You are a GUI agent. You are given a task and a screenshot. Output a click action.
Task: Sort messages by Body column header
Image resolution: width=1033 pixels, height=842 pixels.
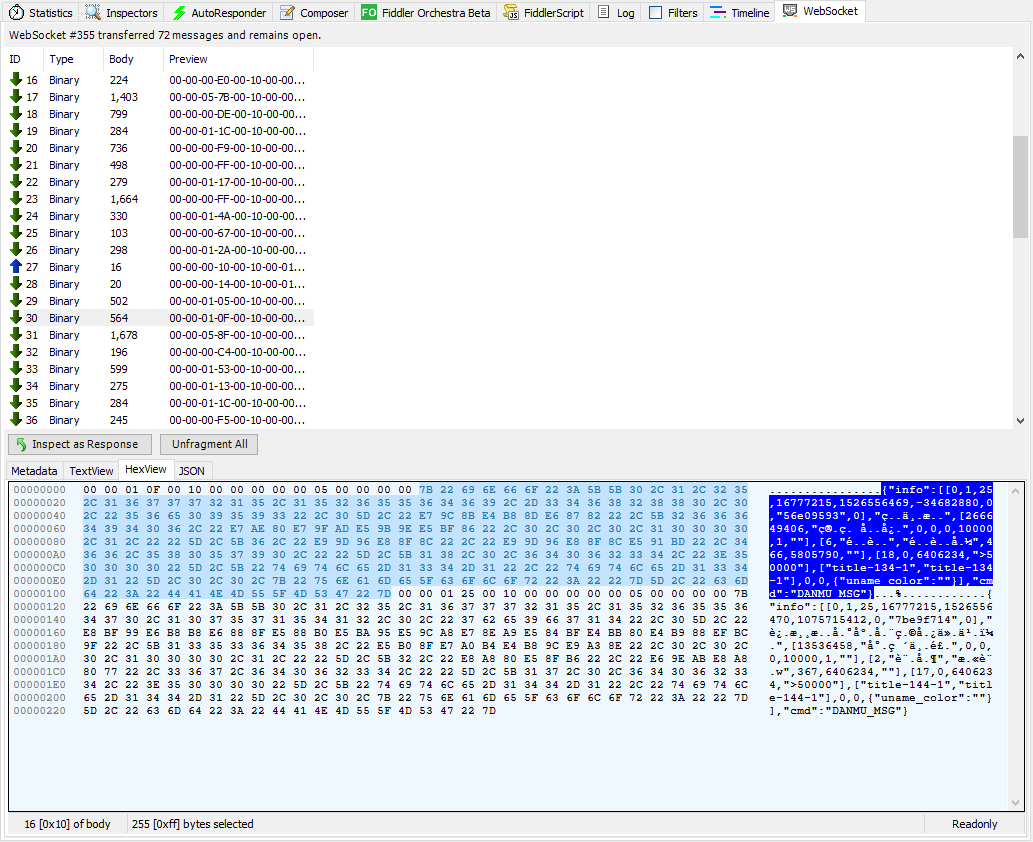coord(122,59)
